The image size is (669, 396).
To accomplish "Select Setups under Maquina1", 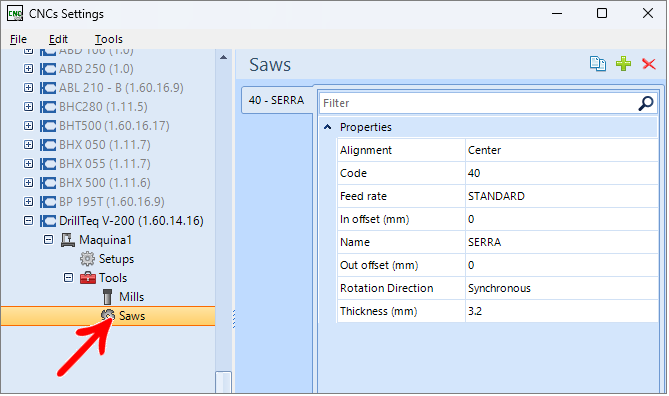I will coord(116,259).
